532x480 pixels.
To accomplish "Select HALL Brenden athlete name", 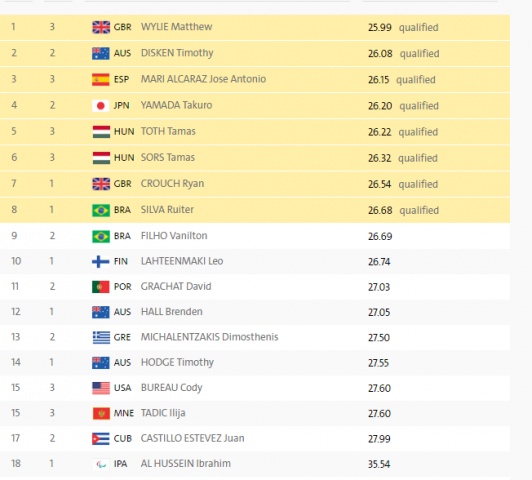I will (172, 312).
